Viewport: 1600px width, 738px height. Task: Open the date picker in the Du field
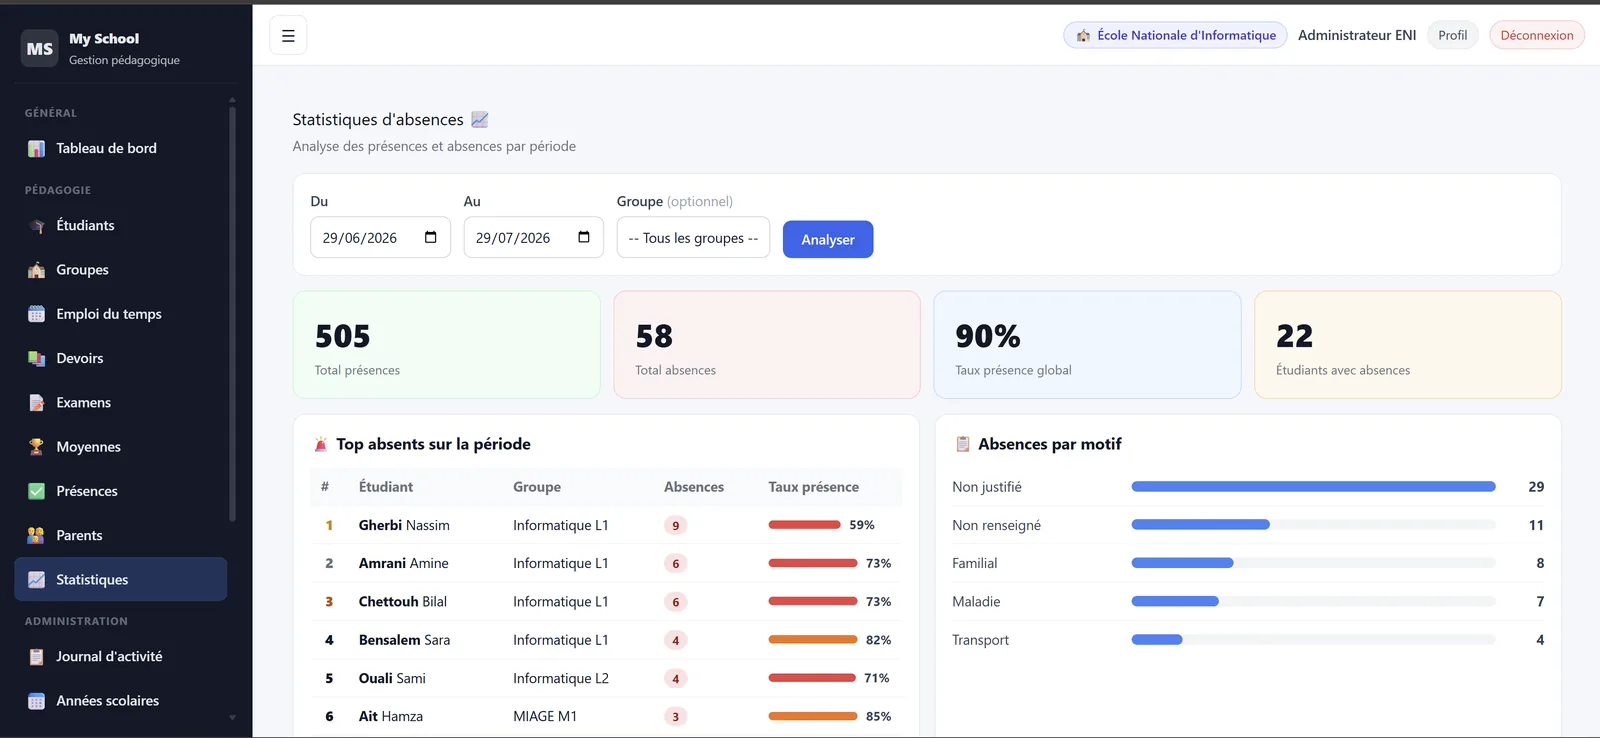point(431,238)
